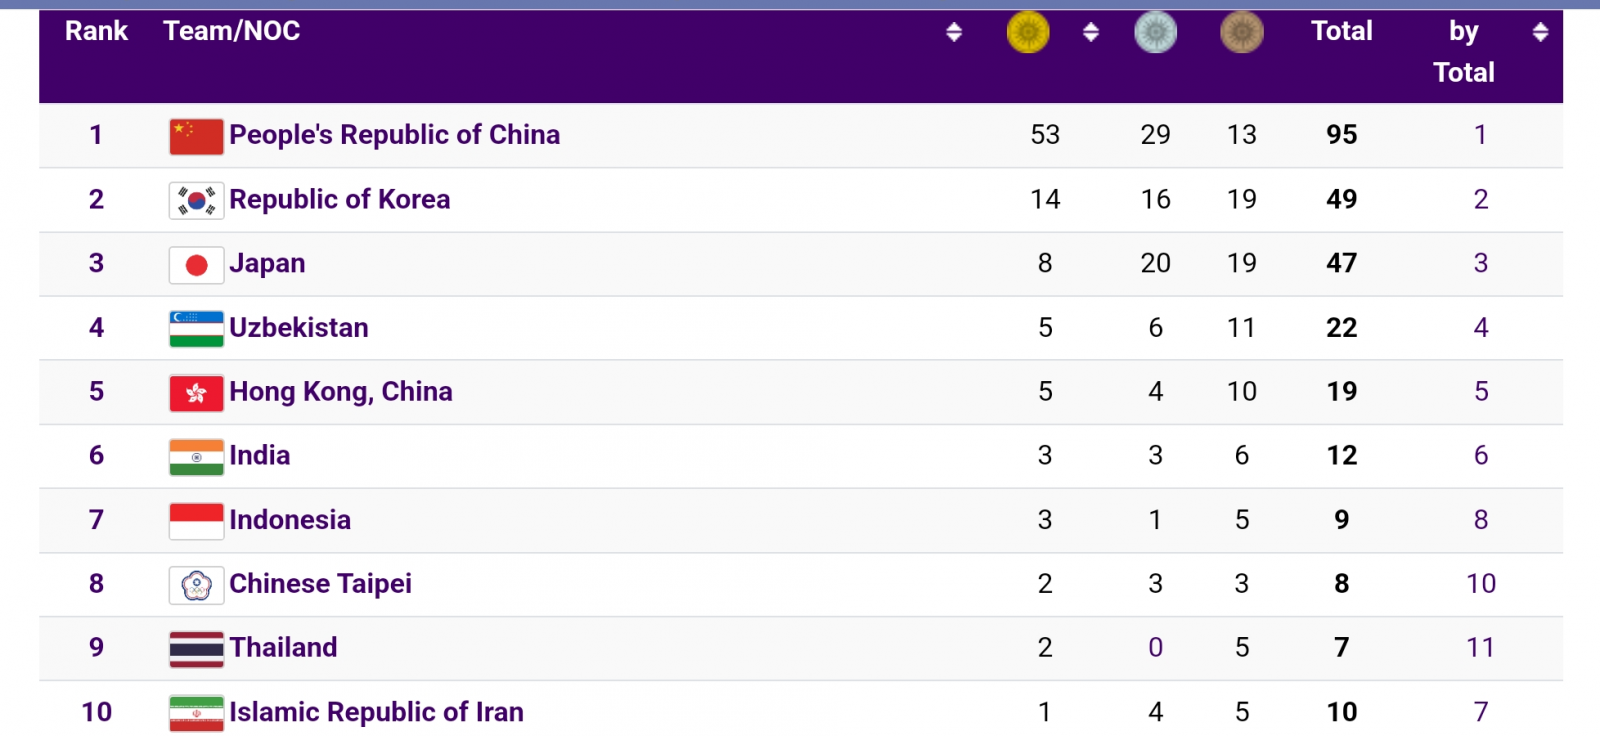Click the China flag icon
Screen dimensions: 1600x736
pyautogui.click(x=196, y=136)
